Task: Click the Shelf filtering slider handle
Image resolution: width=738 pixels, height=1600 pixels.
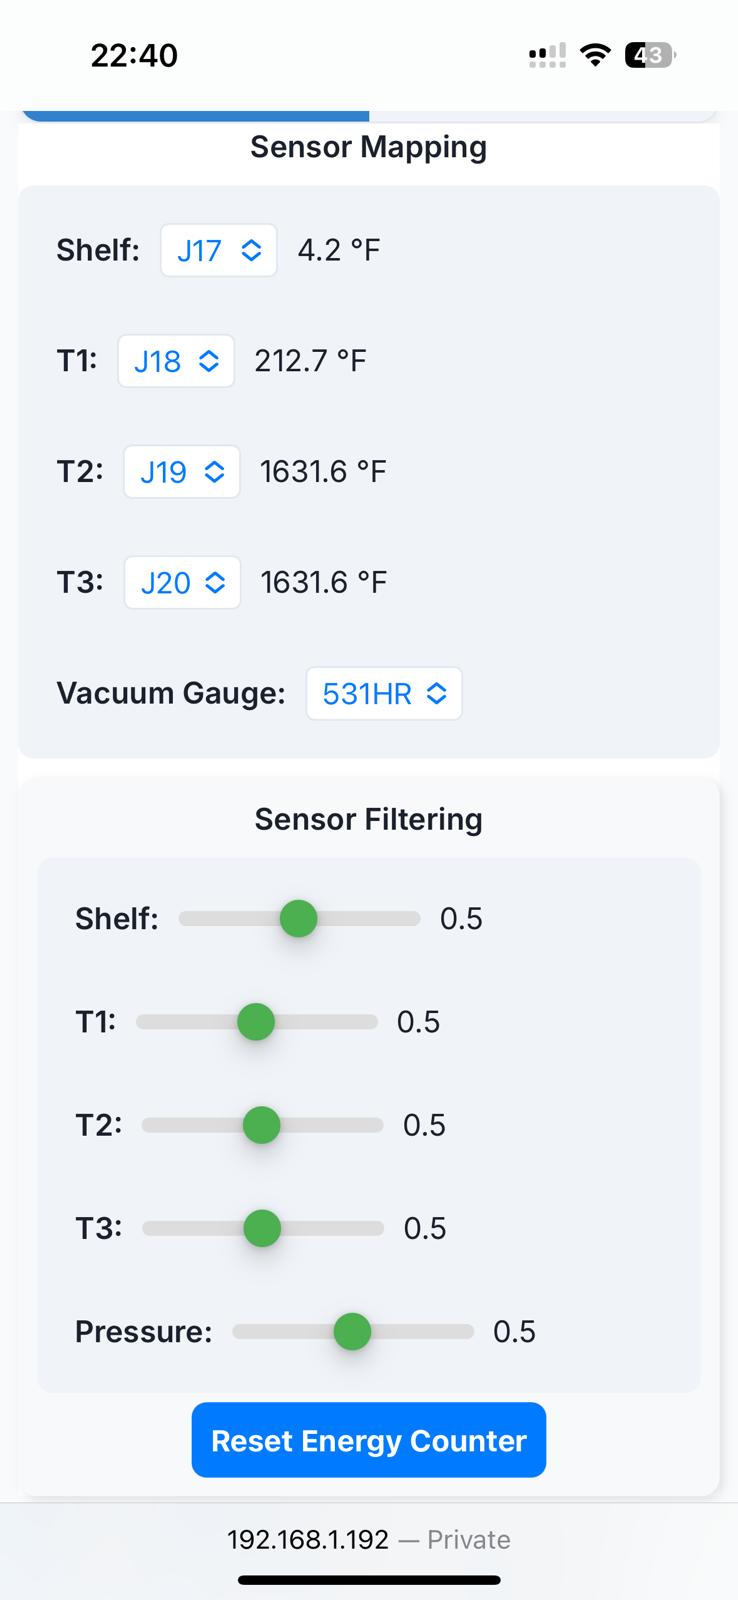Action: click(298, 918)
